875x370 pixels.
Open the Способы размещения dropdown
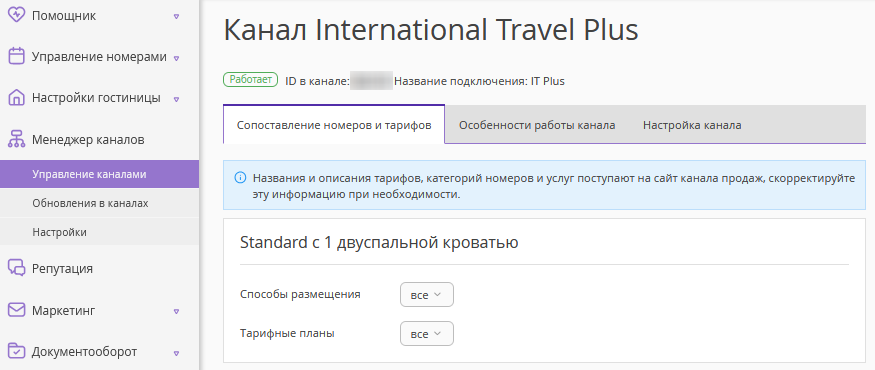point(427,295)
